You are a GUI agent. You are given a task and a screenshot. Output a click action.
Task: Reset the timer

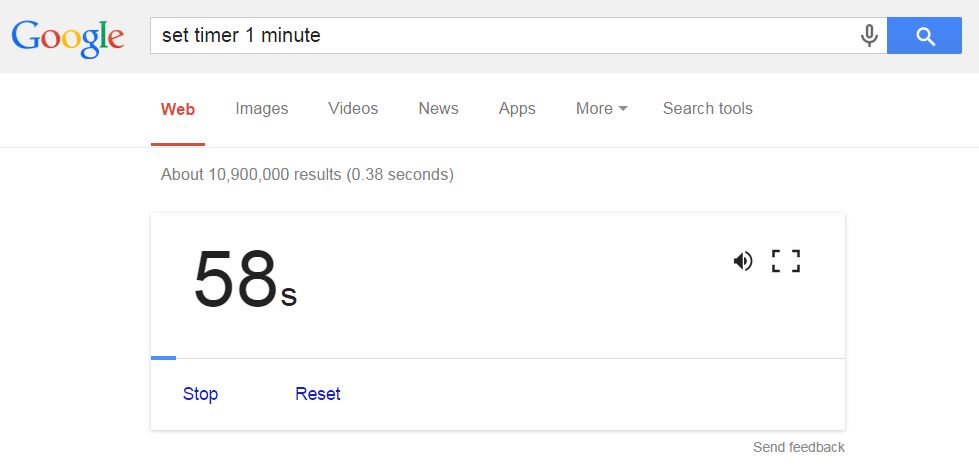(318, 394)
